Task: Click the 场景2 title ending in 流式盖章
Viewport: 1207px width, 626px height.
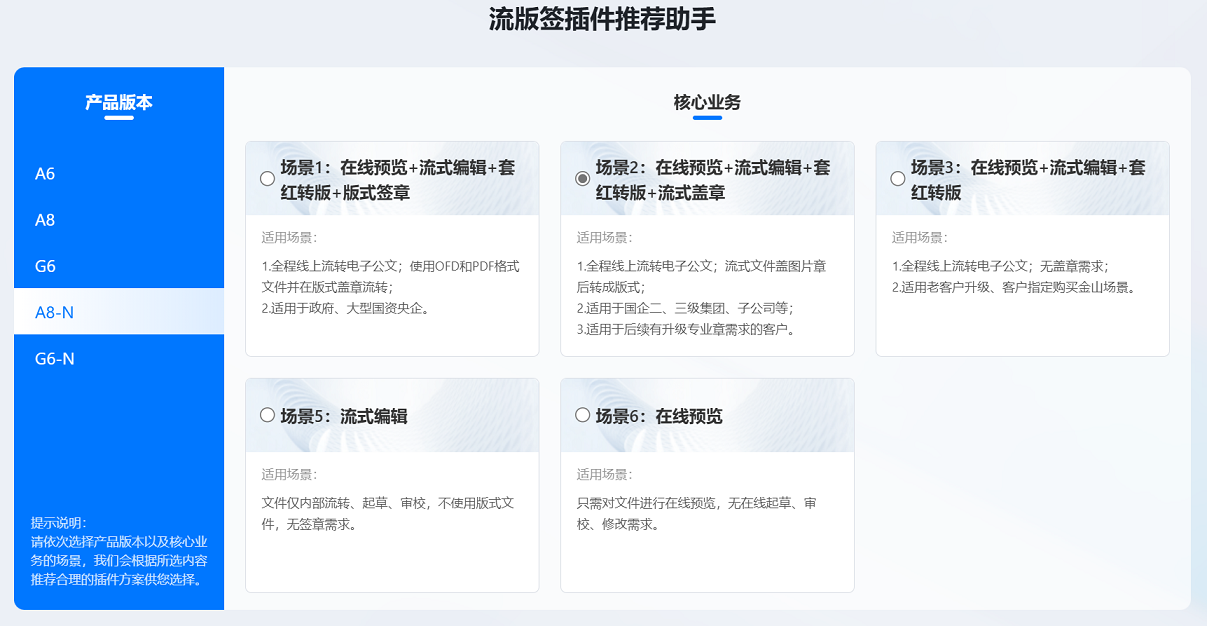Action: pyautogui.click(x=712, y=180)
